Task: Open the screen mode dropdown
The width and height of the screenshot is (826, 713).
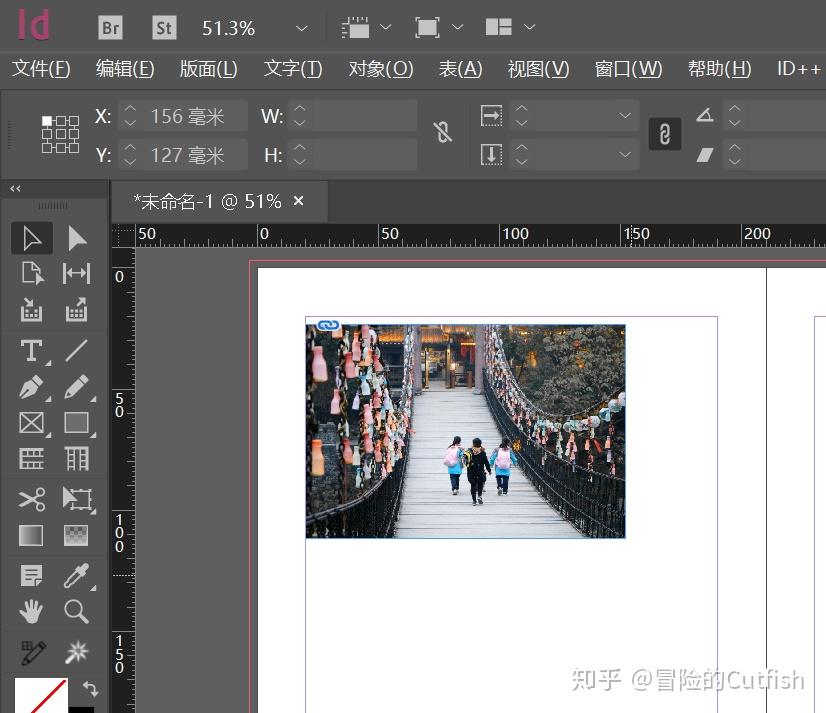Action: (x=438, y=27)
